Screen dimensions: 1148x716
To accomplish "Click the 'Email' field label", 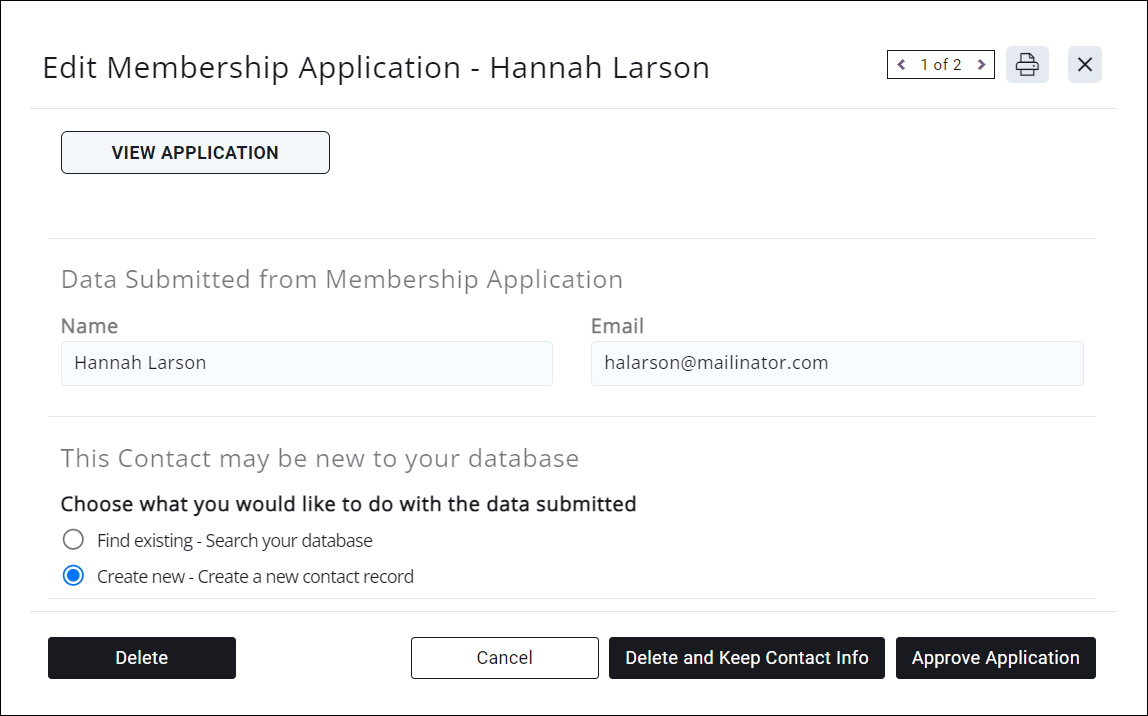I will point(617,326).
